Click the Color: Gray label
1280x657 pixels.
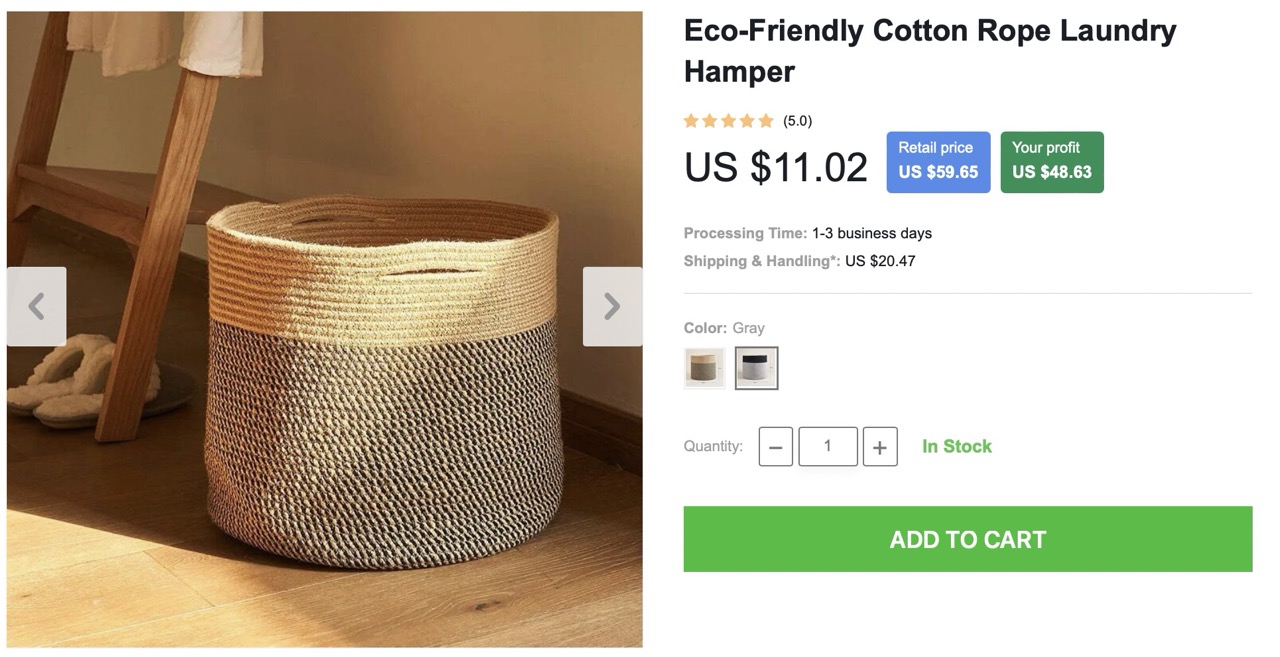(723, 328)
